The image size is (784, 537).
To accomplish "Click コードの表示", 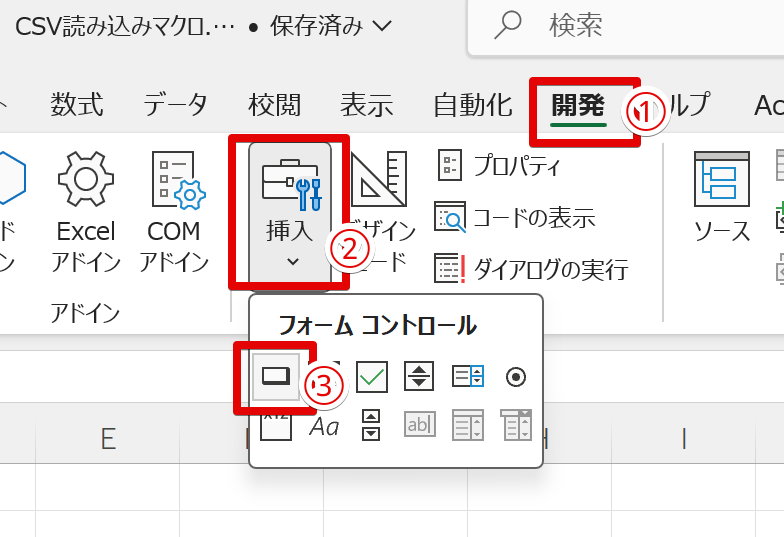I will point(514,218).
